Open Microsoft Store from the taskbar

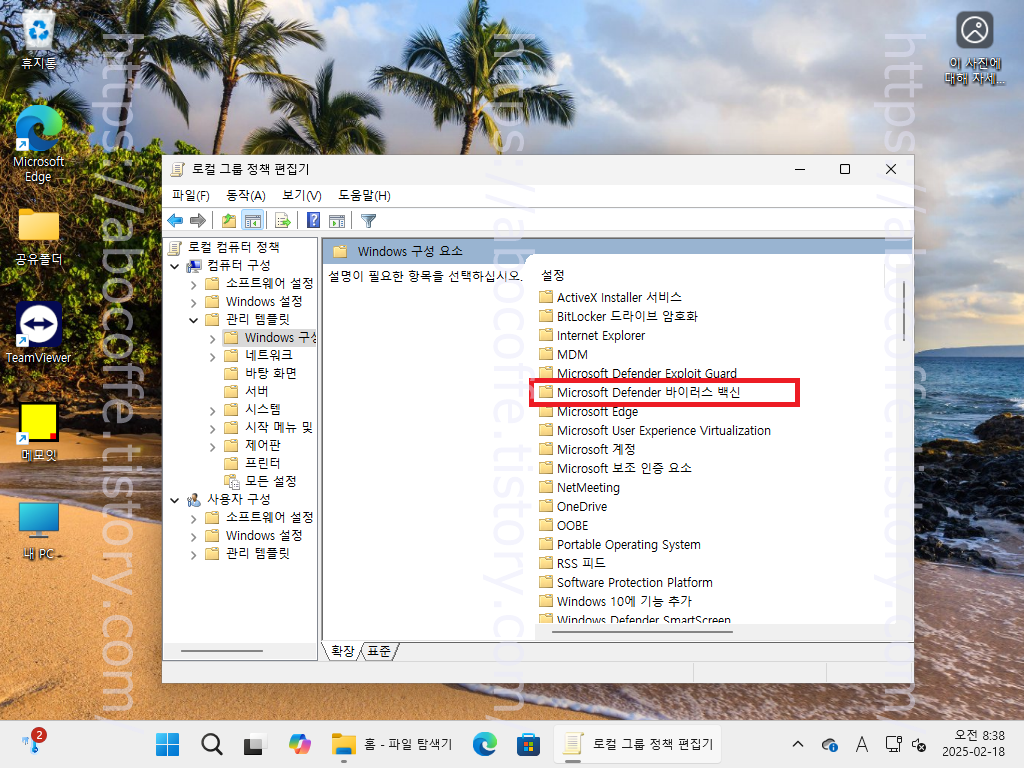coord(528,744)
